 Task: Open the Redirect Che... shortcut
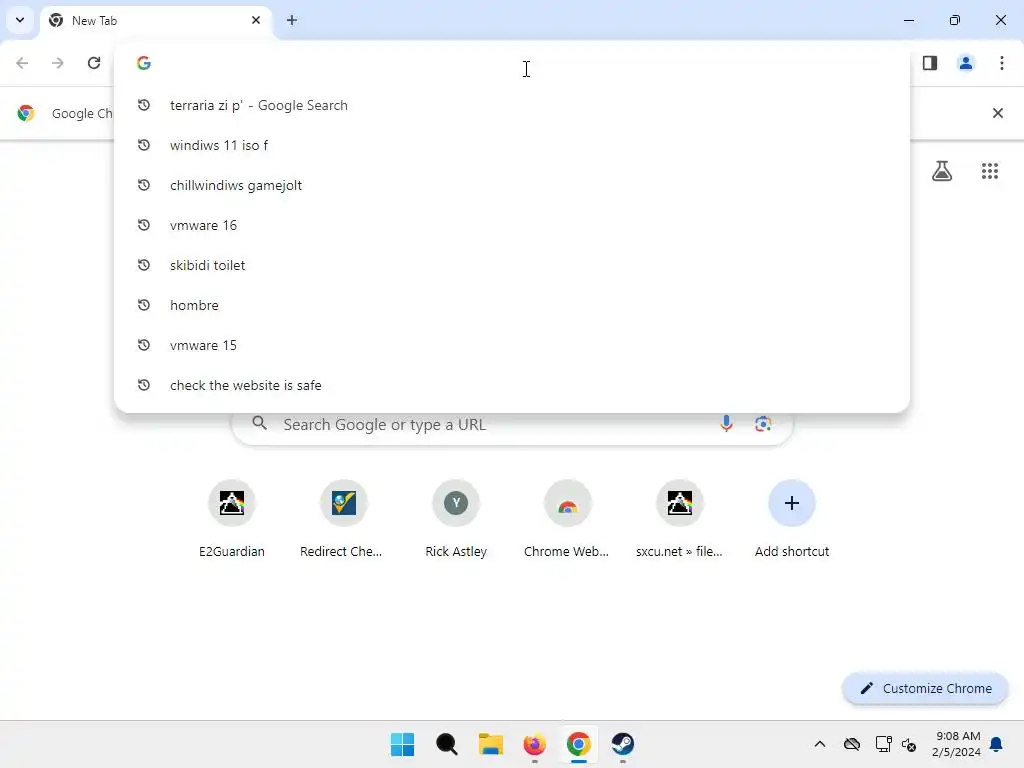(344, 520)
